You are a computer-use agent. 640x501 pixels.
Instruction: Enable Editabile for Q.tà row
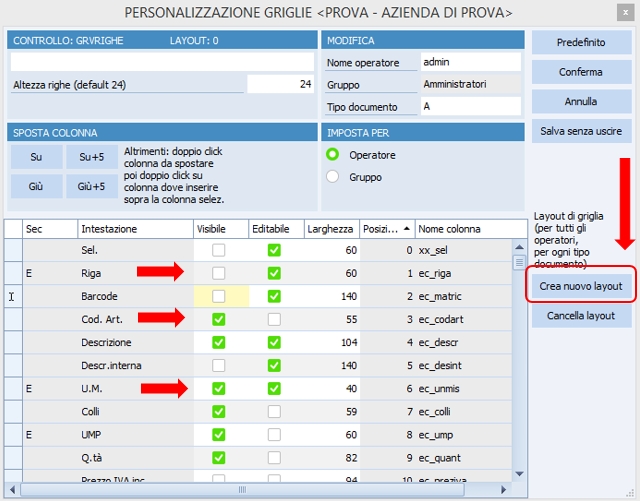click(274, 458)
